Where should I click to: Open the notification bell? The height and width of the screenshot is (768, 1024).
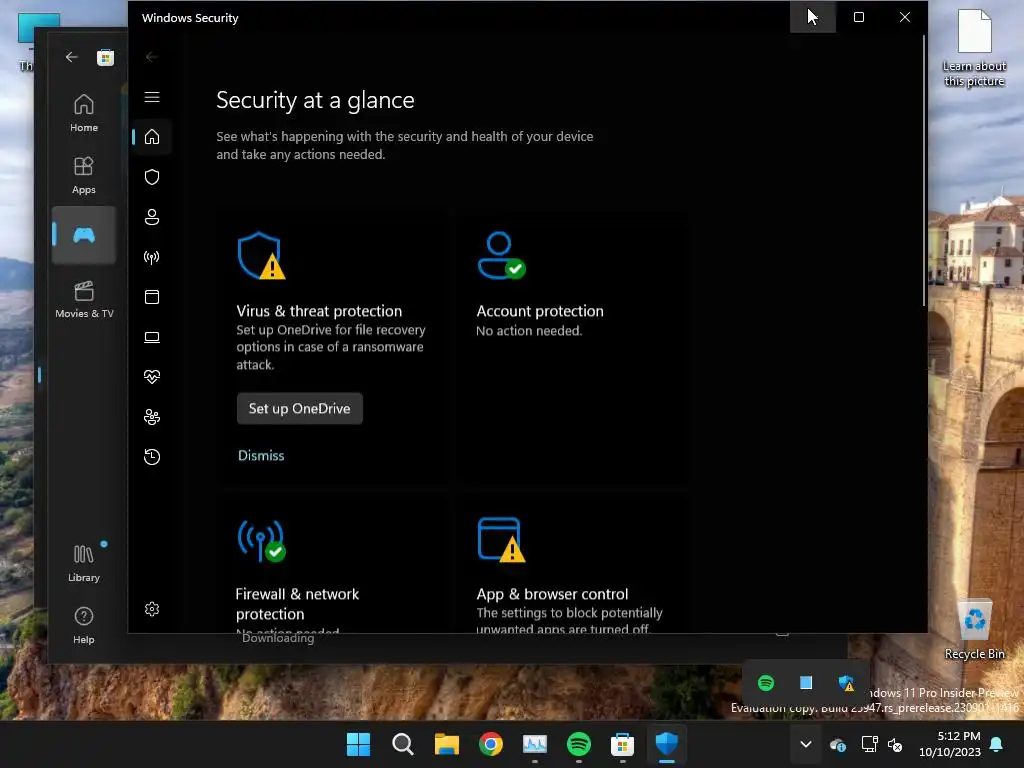pyautogui.click(x=997, y=744)
